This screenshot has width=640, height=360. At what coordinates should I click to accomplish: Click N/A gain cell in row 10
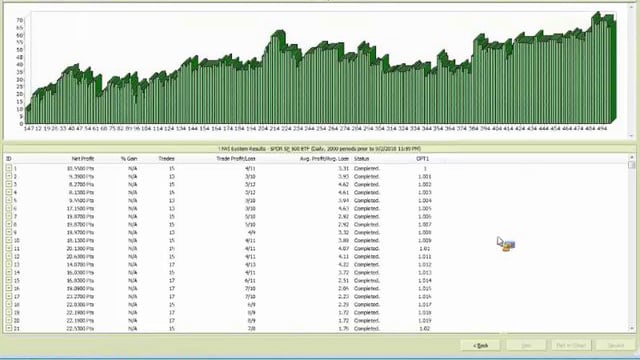[x=133, y=240]
